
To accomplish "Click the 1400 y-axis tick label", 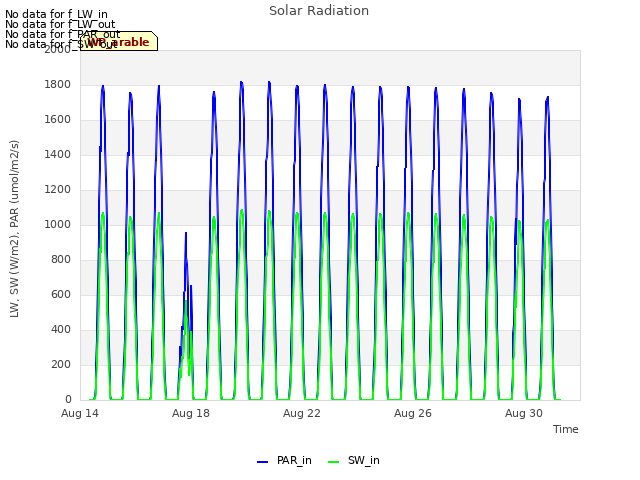I will tap(58, 155).
